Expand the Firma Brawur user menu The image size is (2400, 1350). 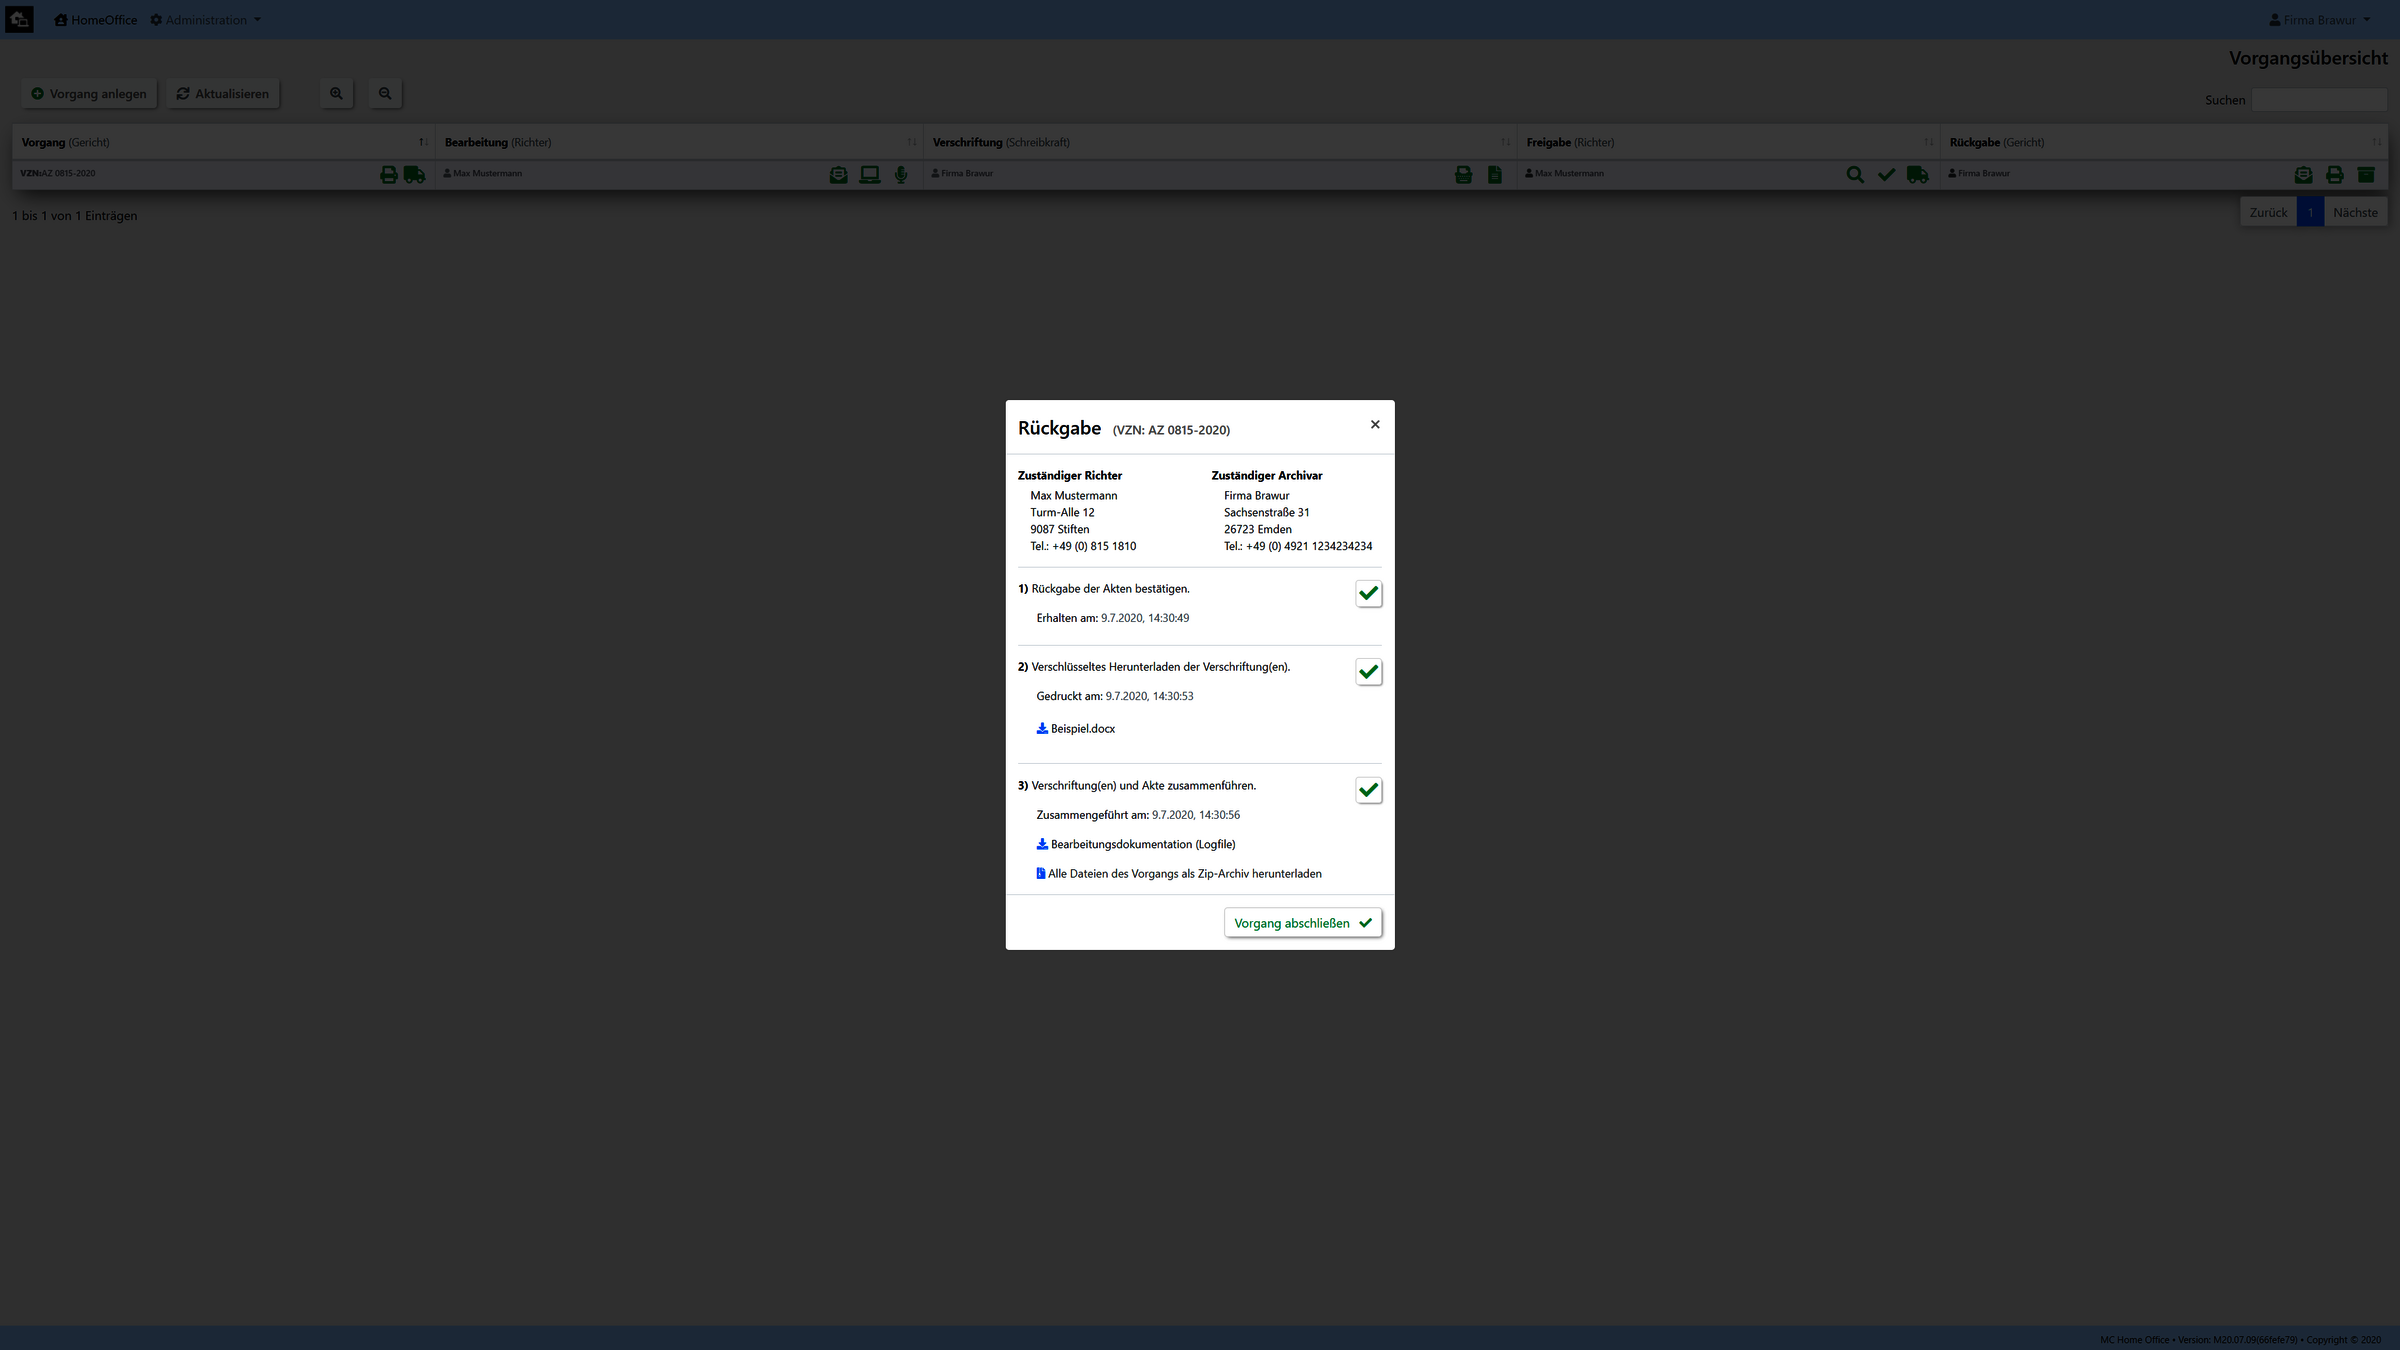coord(2320,20)
